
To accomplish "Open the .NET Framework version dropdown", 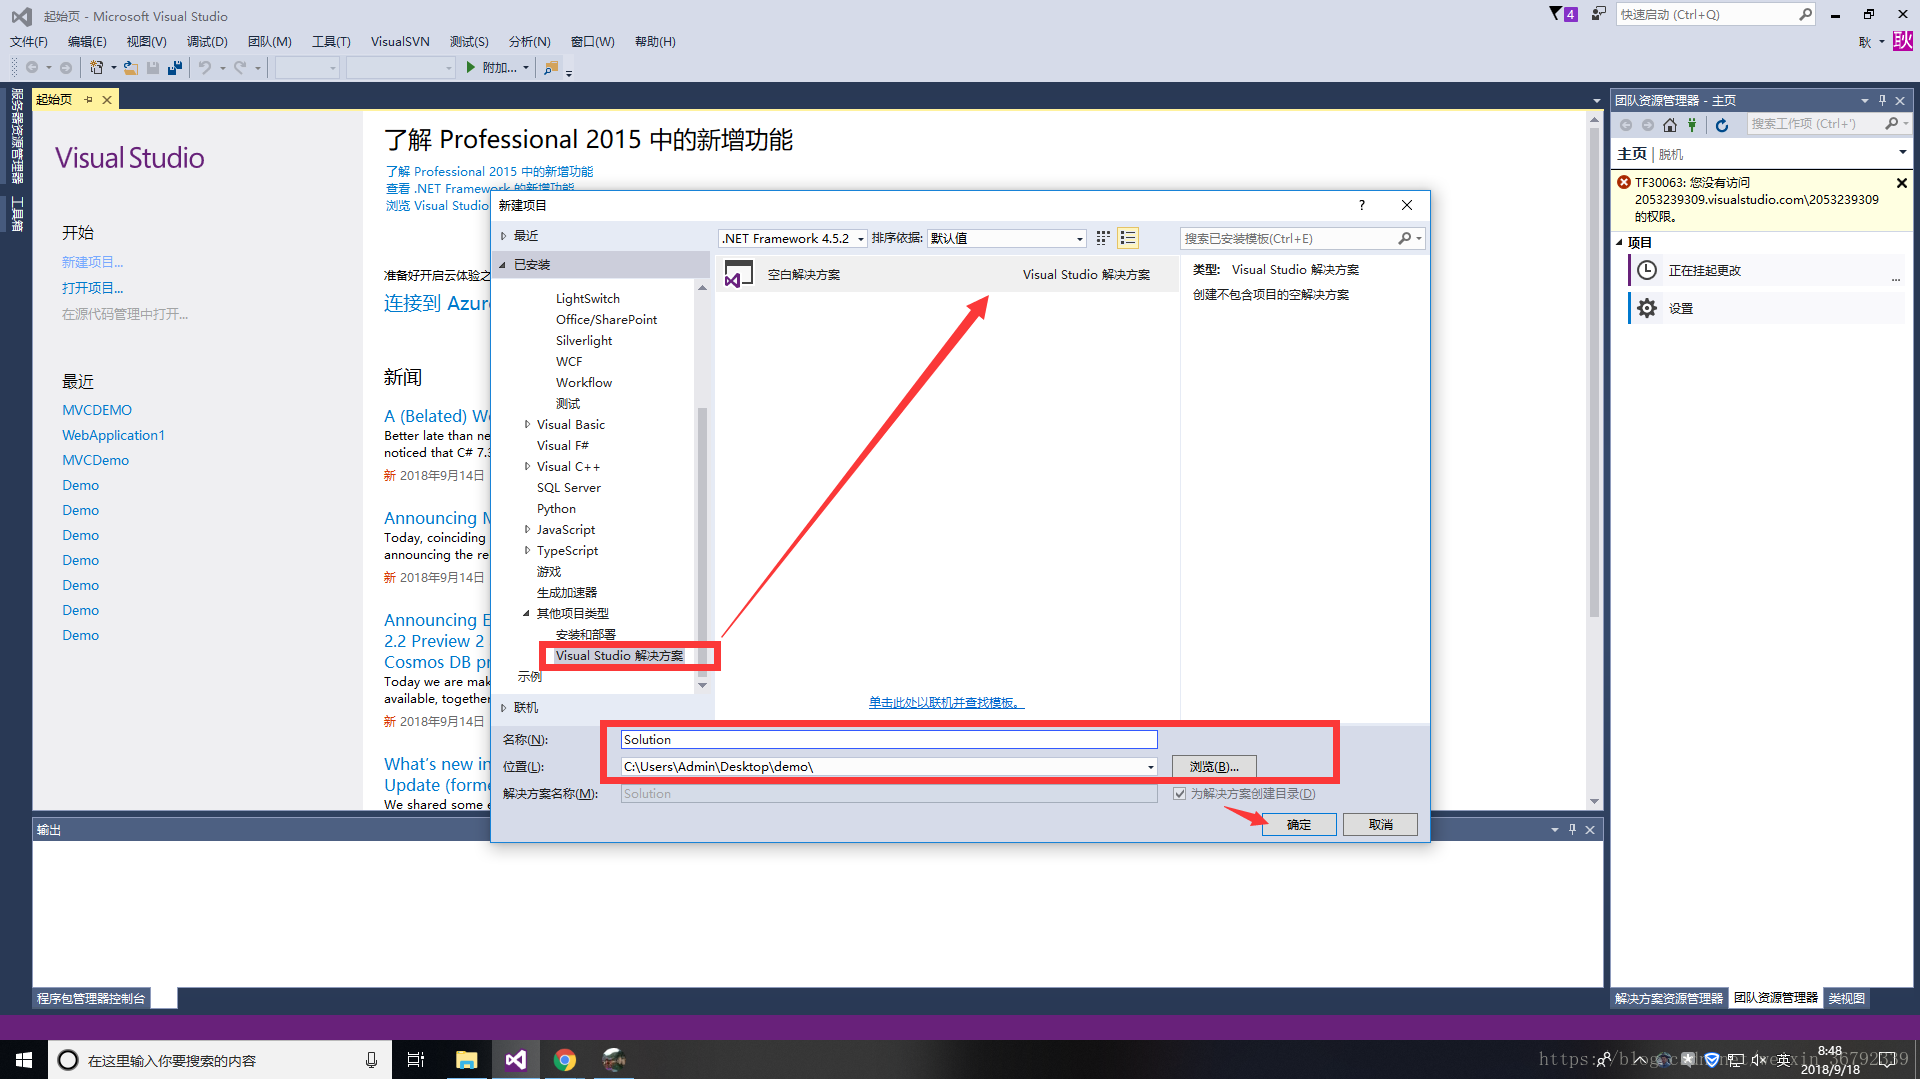I will [x=860, y=239].
